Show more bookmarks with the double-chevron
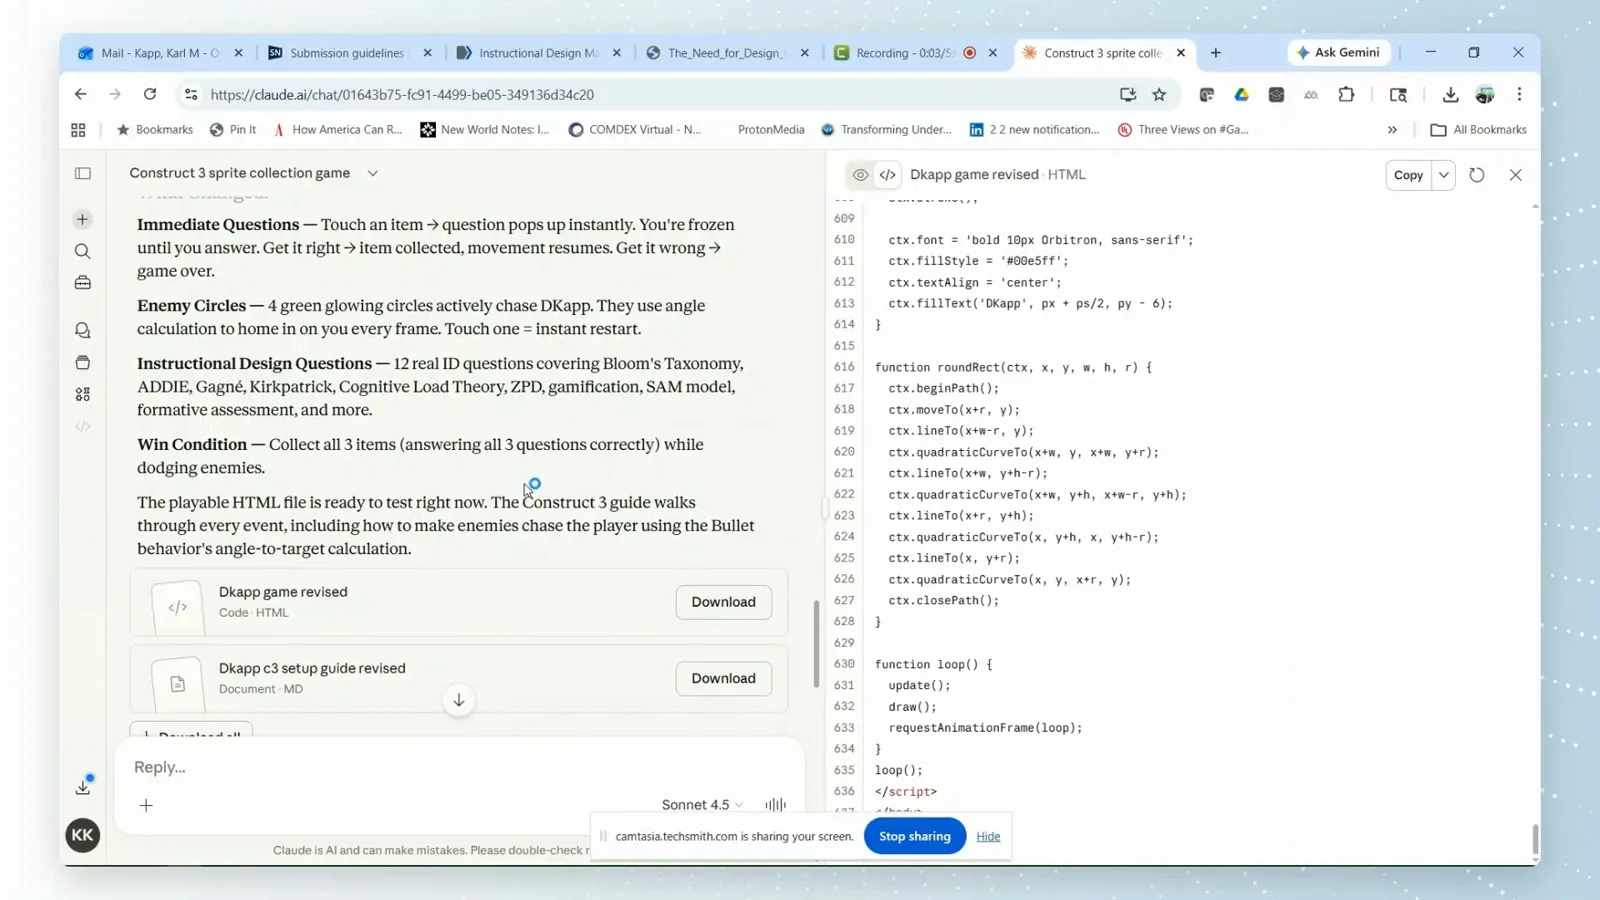The width and height of the screenshot is (1600, 900). [1392, 130]
